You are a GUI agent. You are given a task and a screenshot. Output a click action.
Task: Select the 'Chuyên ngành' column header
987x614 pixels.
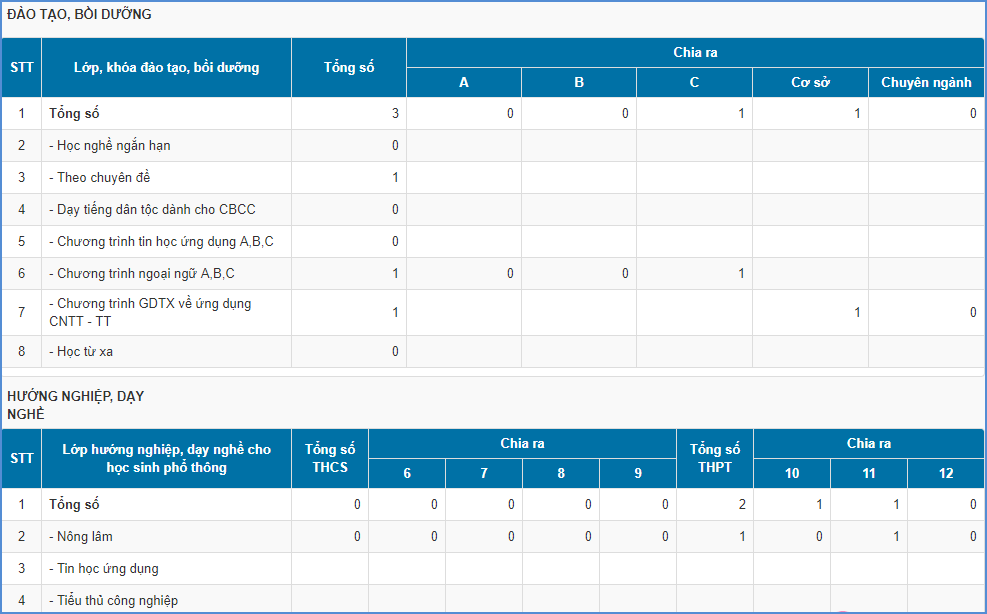pos(926,83)
